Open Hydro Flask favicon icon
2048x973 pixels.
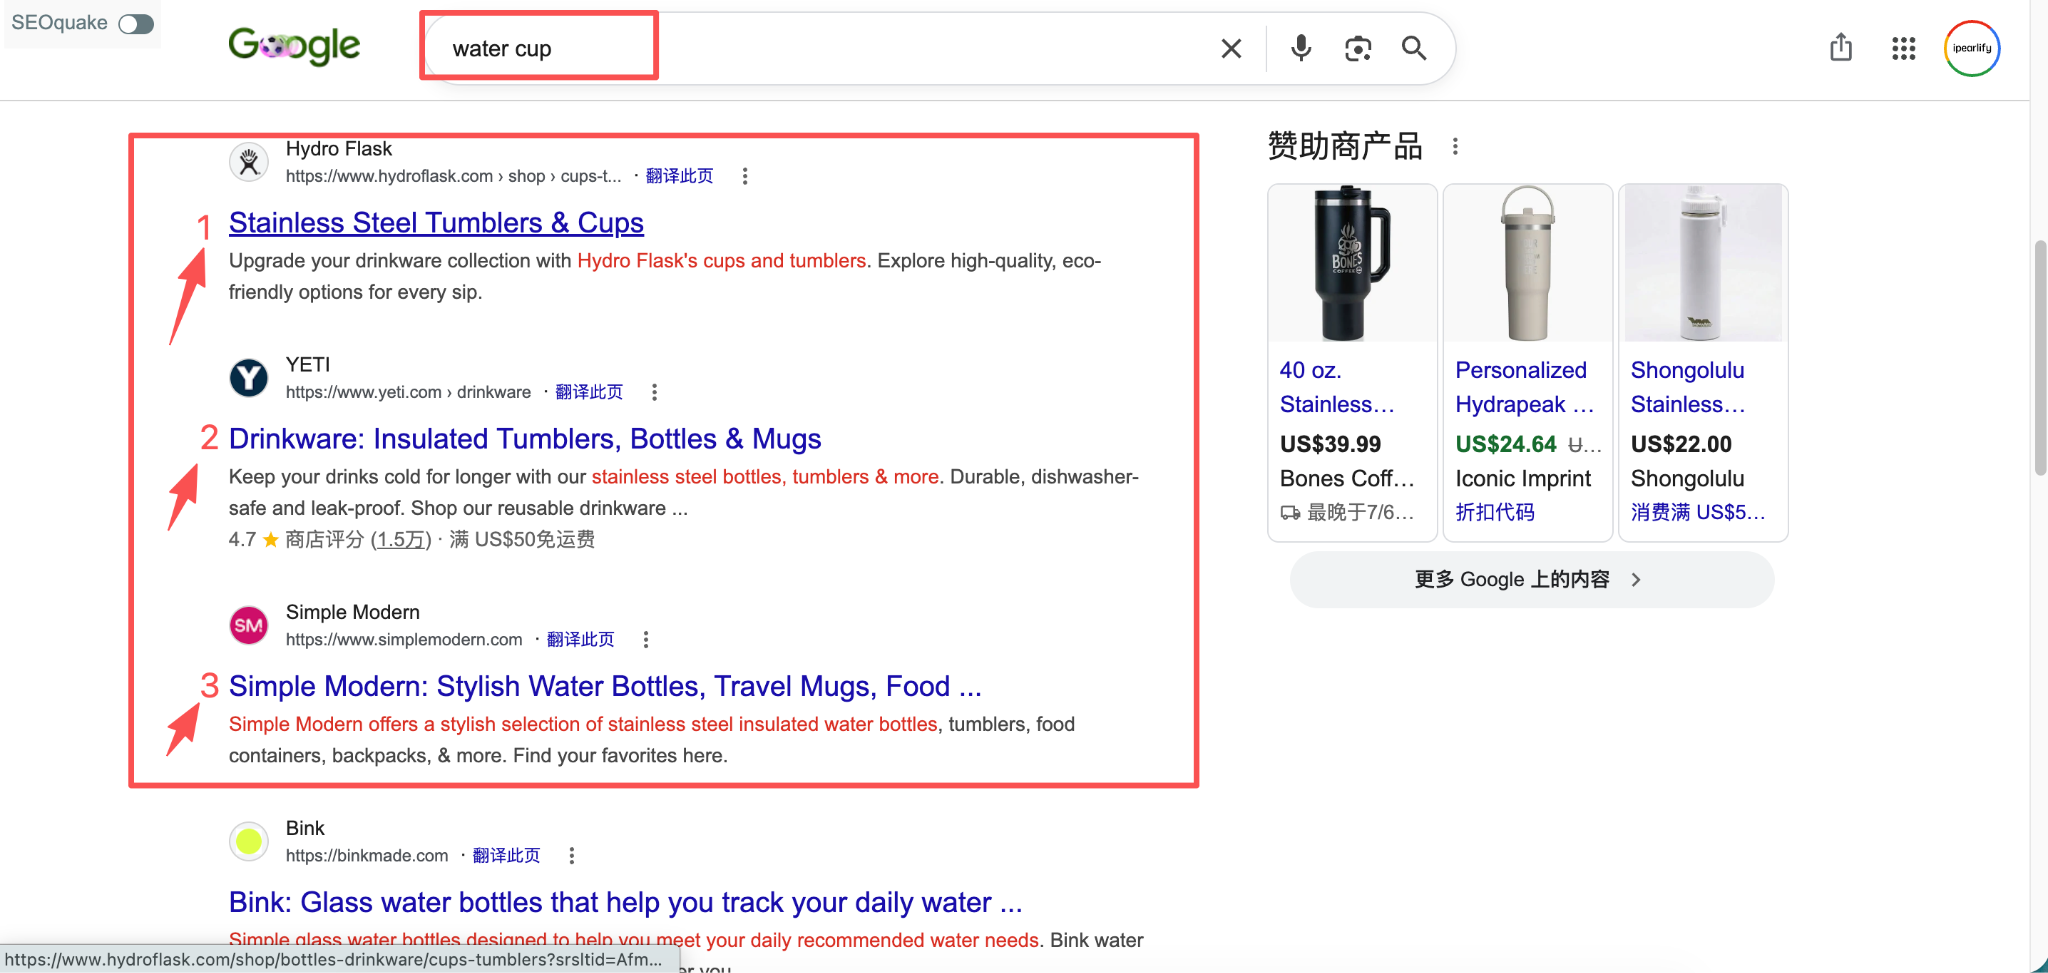249,161
